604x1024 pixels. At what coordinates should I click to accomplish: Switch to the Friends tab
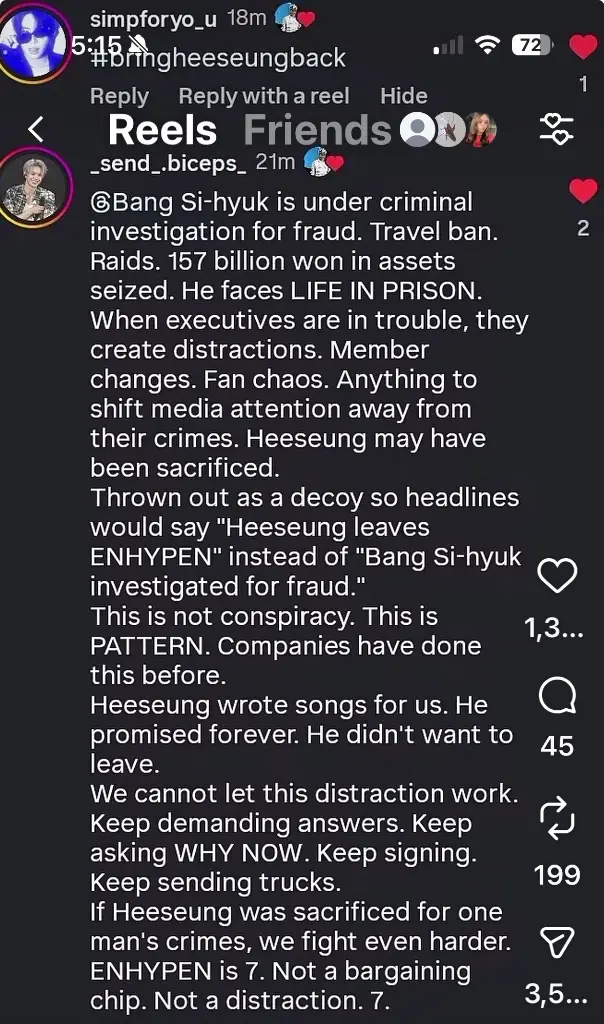pos(317,130)
